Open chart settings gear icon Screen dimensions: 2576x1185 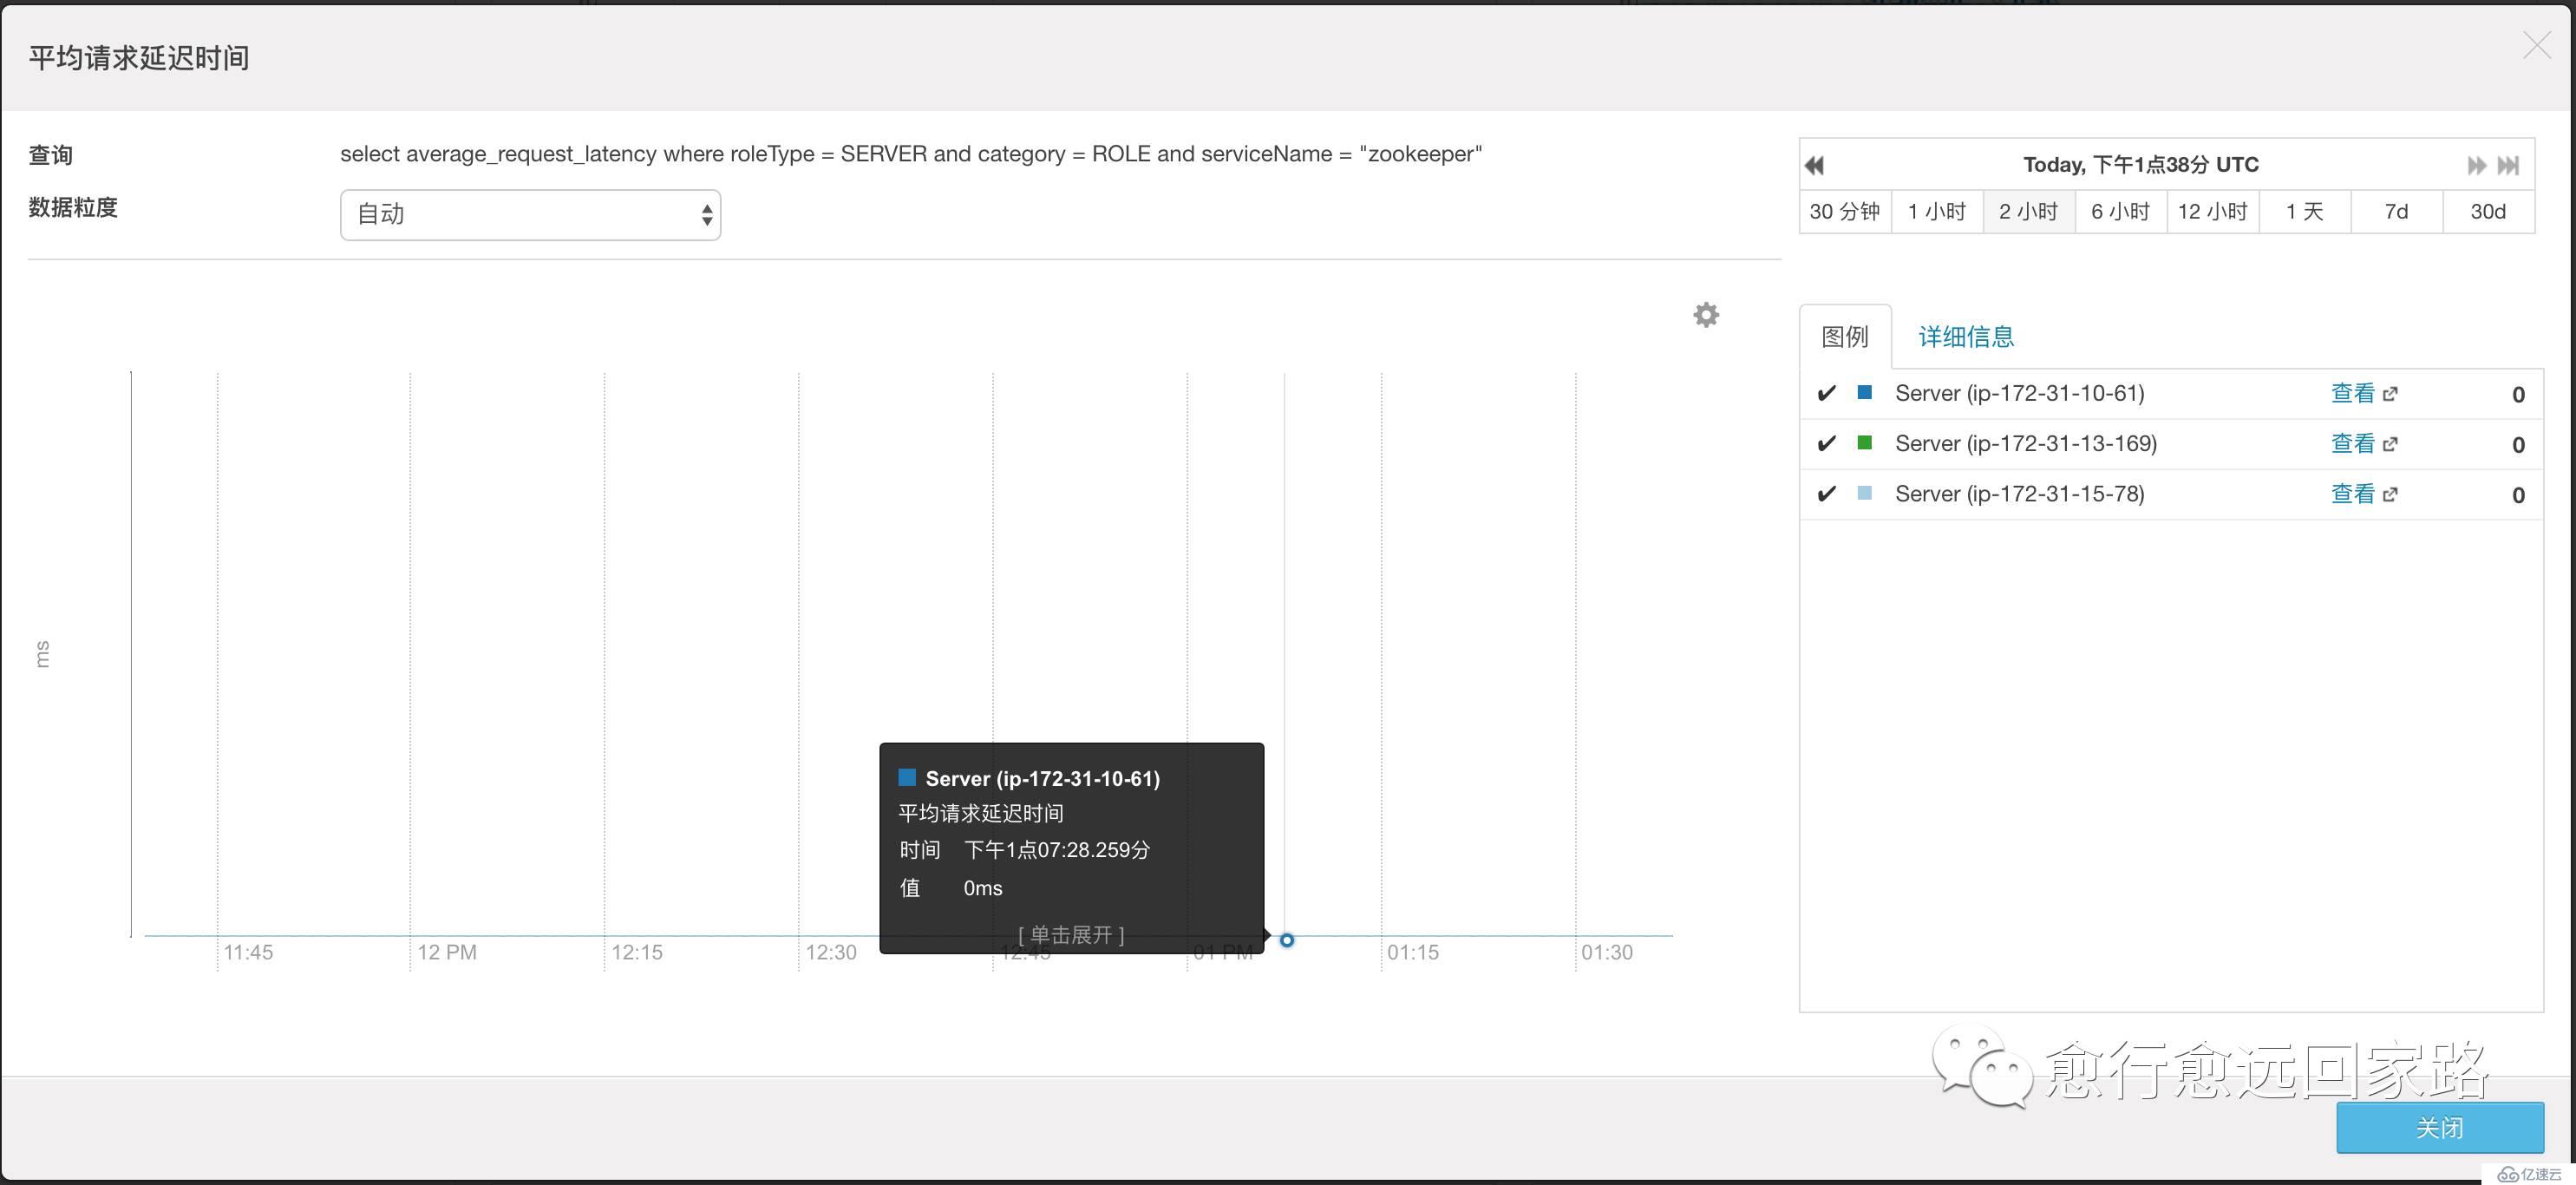coord(1706,315)
